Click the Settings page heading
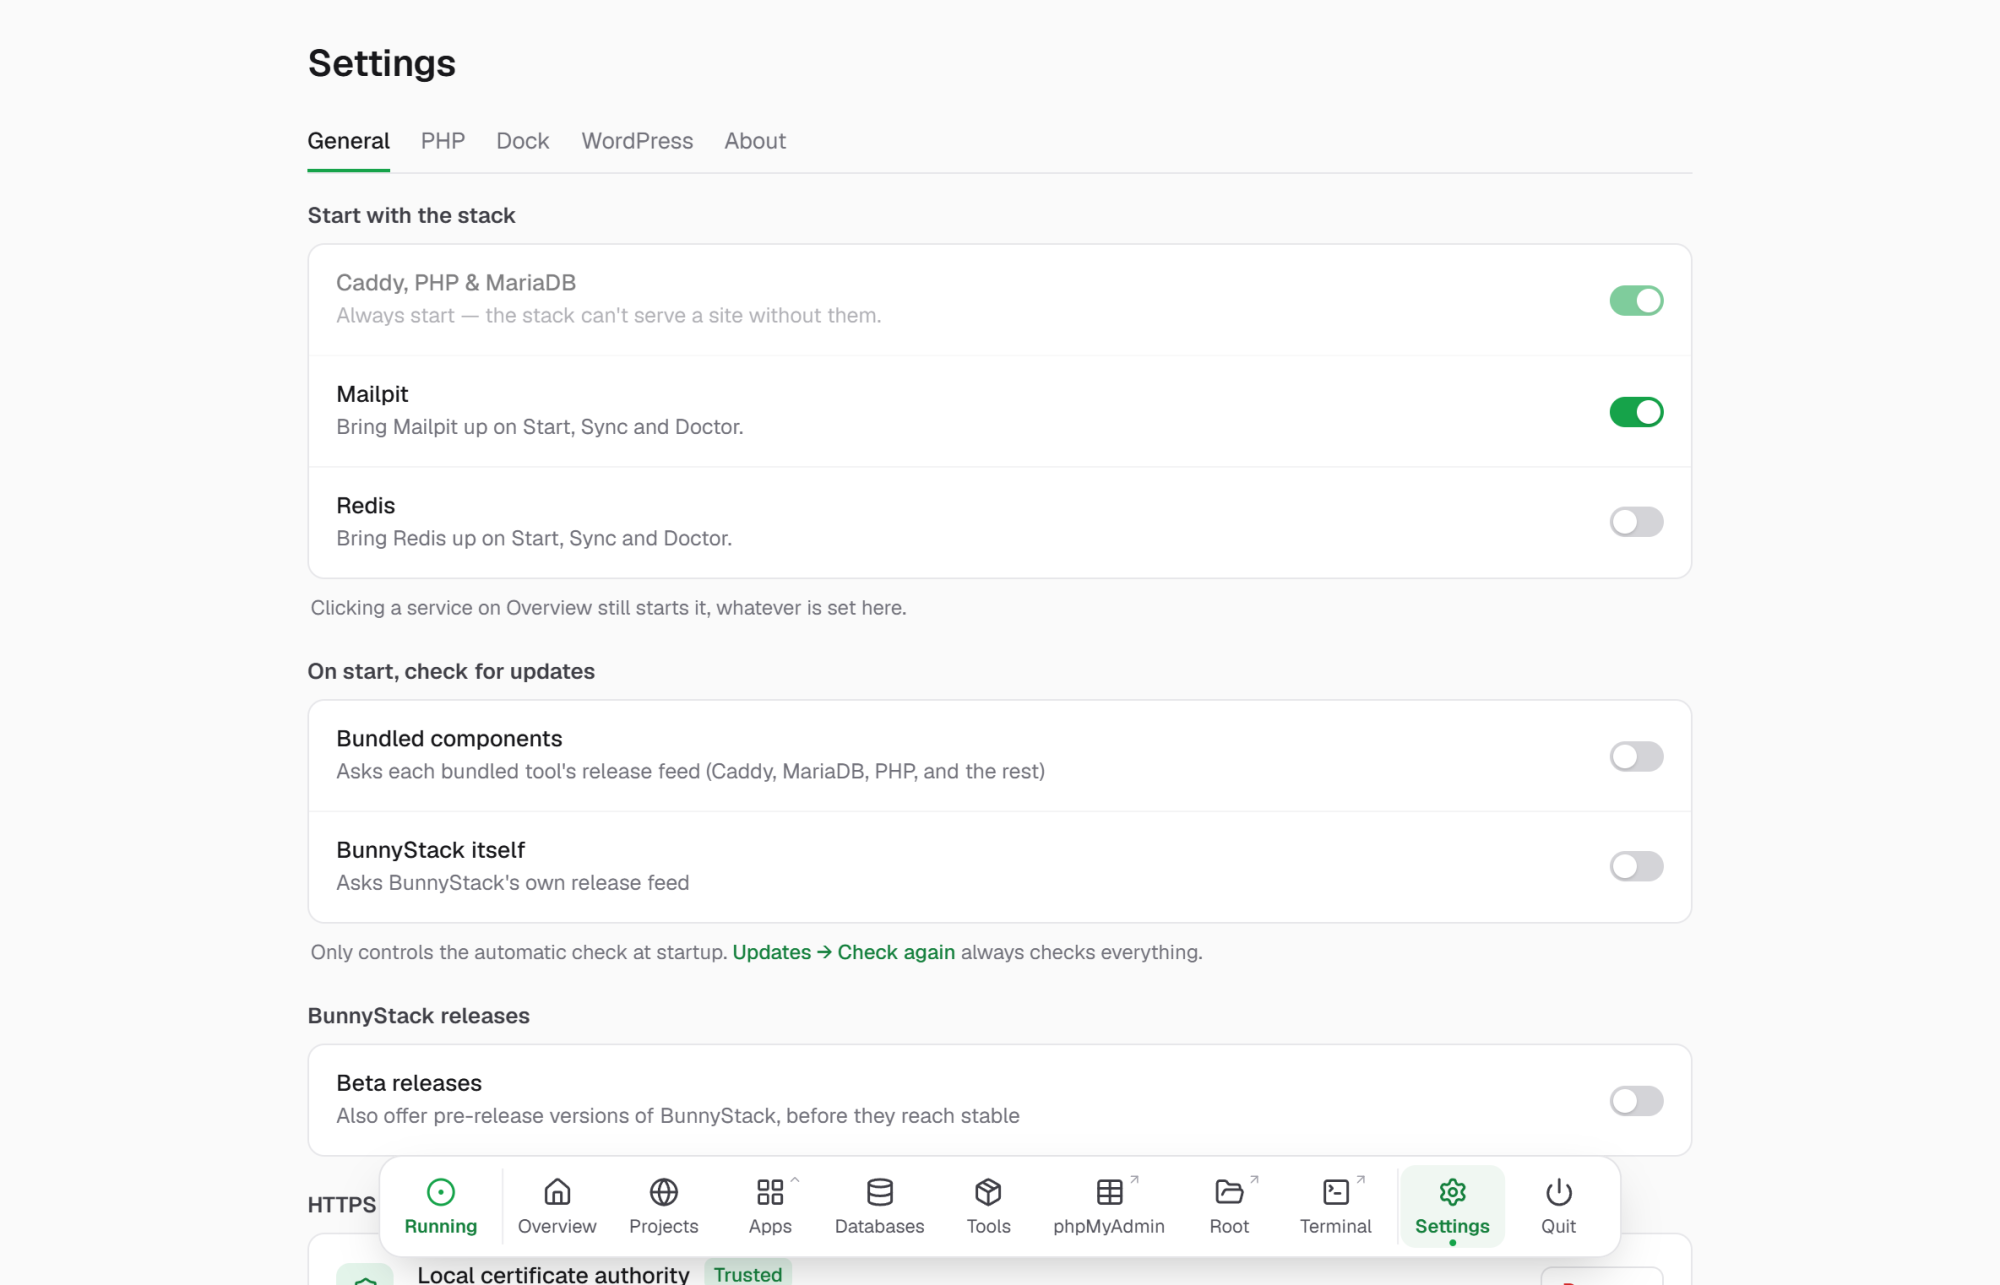 coord(382,63)
